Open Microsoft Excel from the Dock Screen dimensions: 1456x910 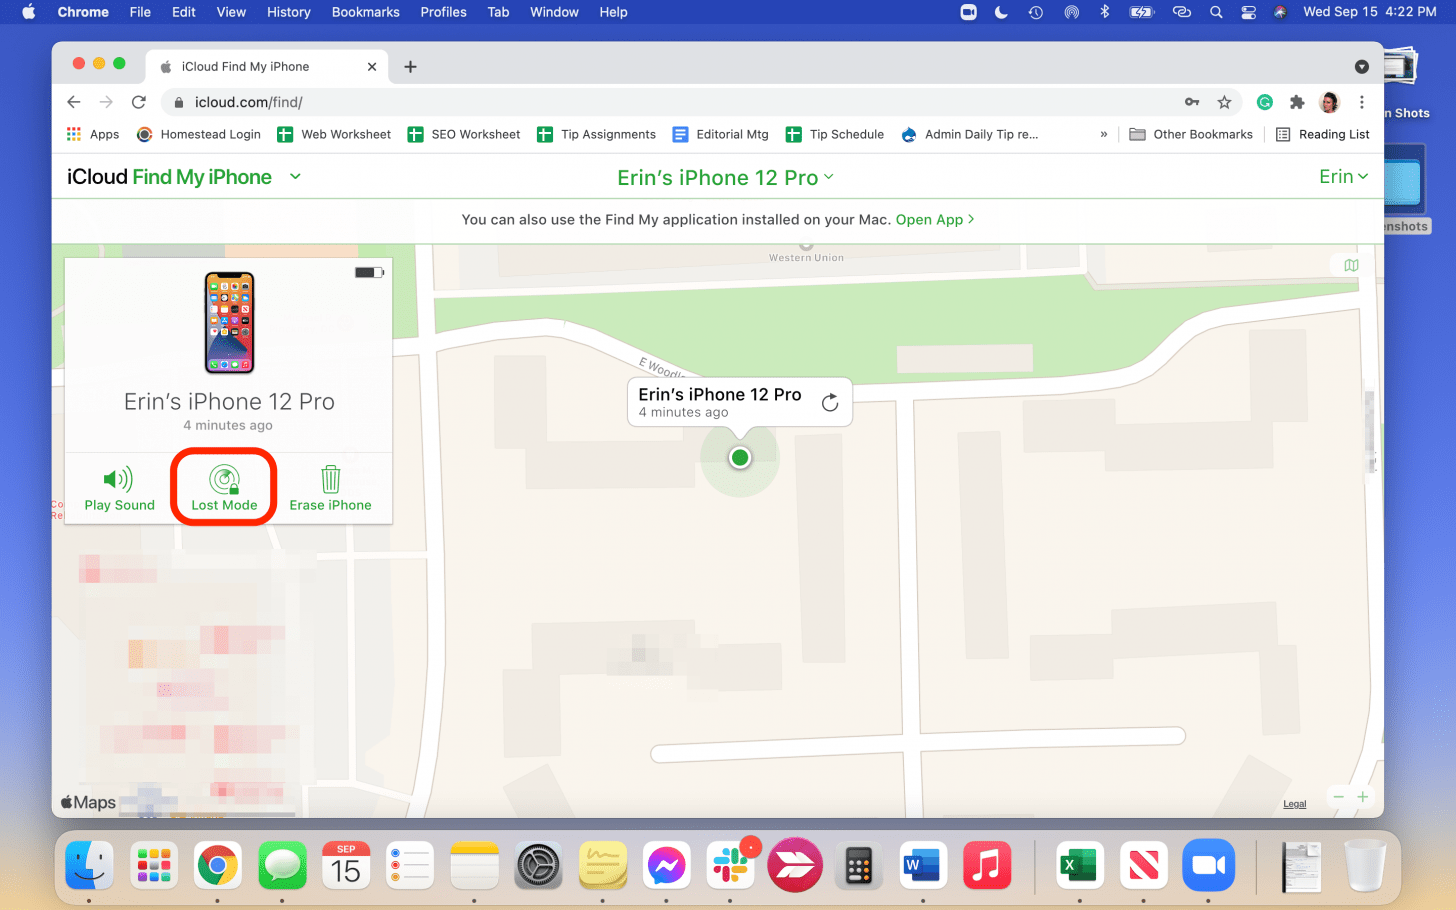tap(1079, 866)
